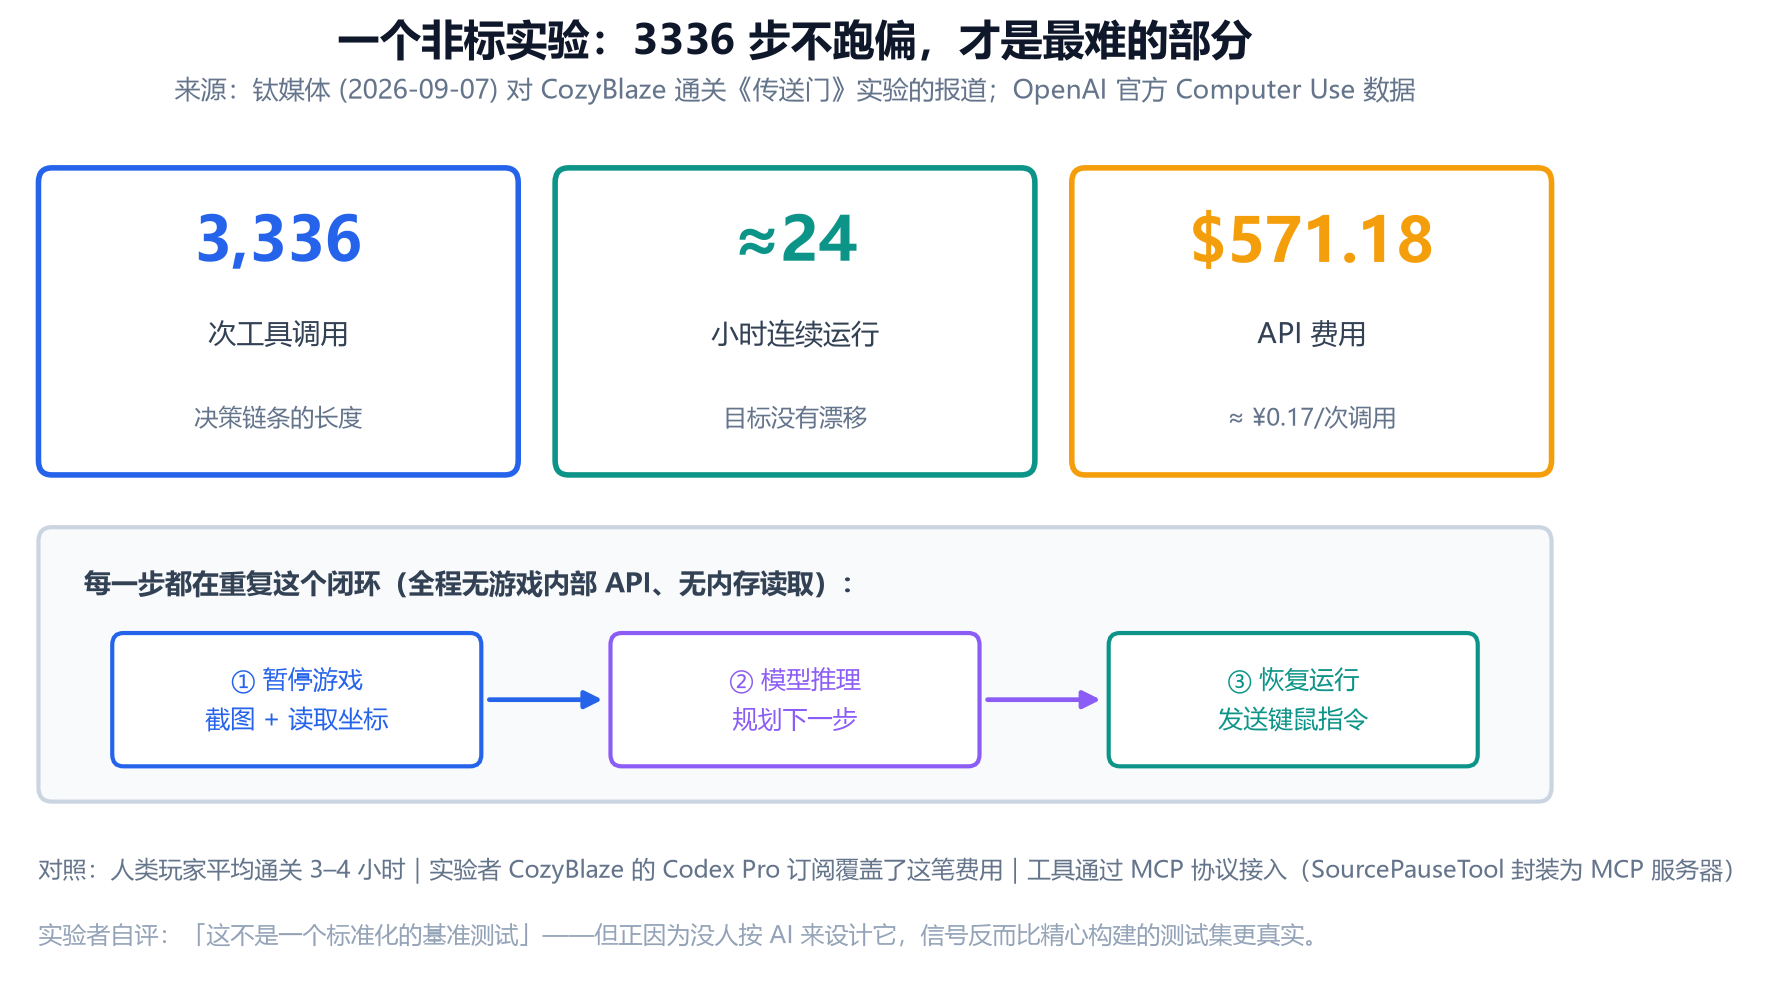1767x998 pixels.
Task: Click the blue arrow after step one
Action: click(x=544, y=700)
